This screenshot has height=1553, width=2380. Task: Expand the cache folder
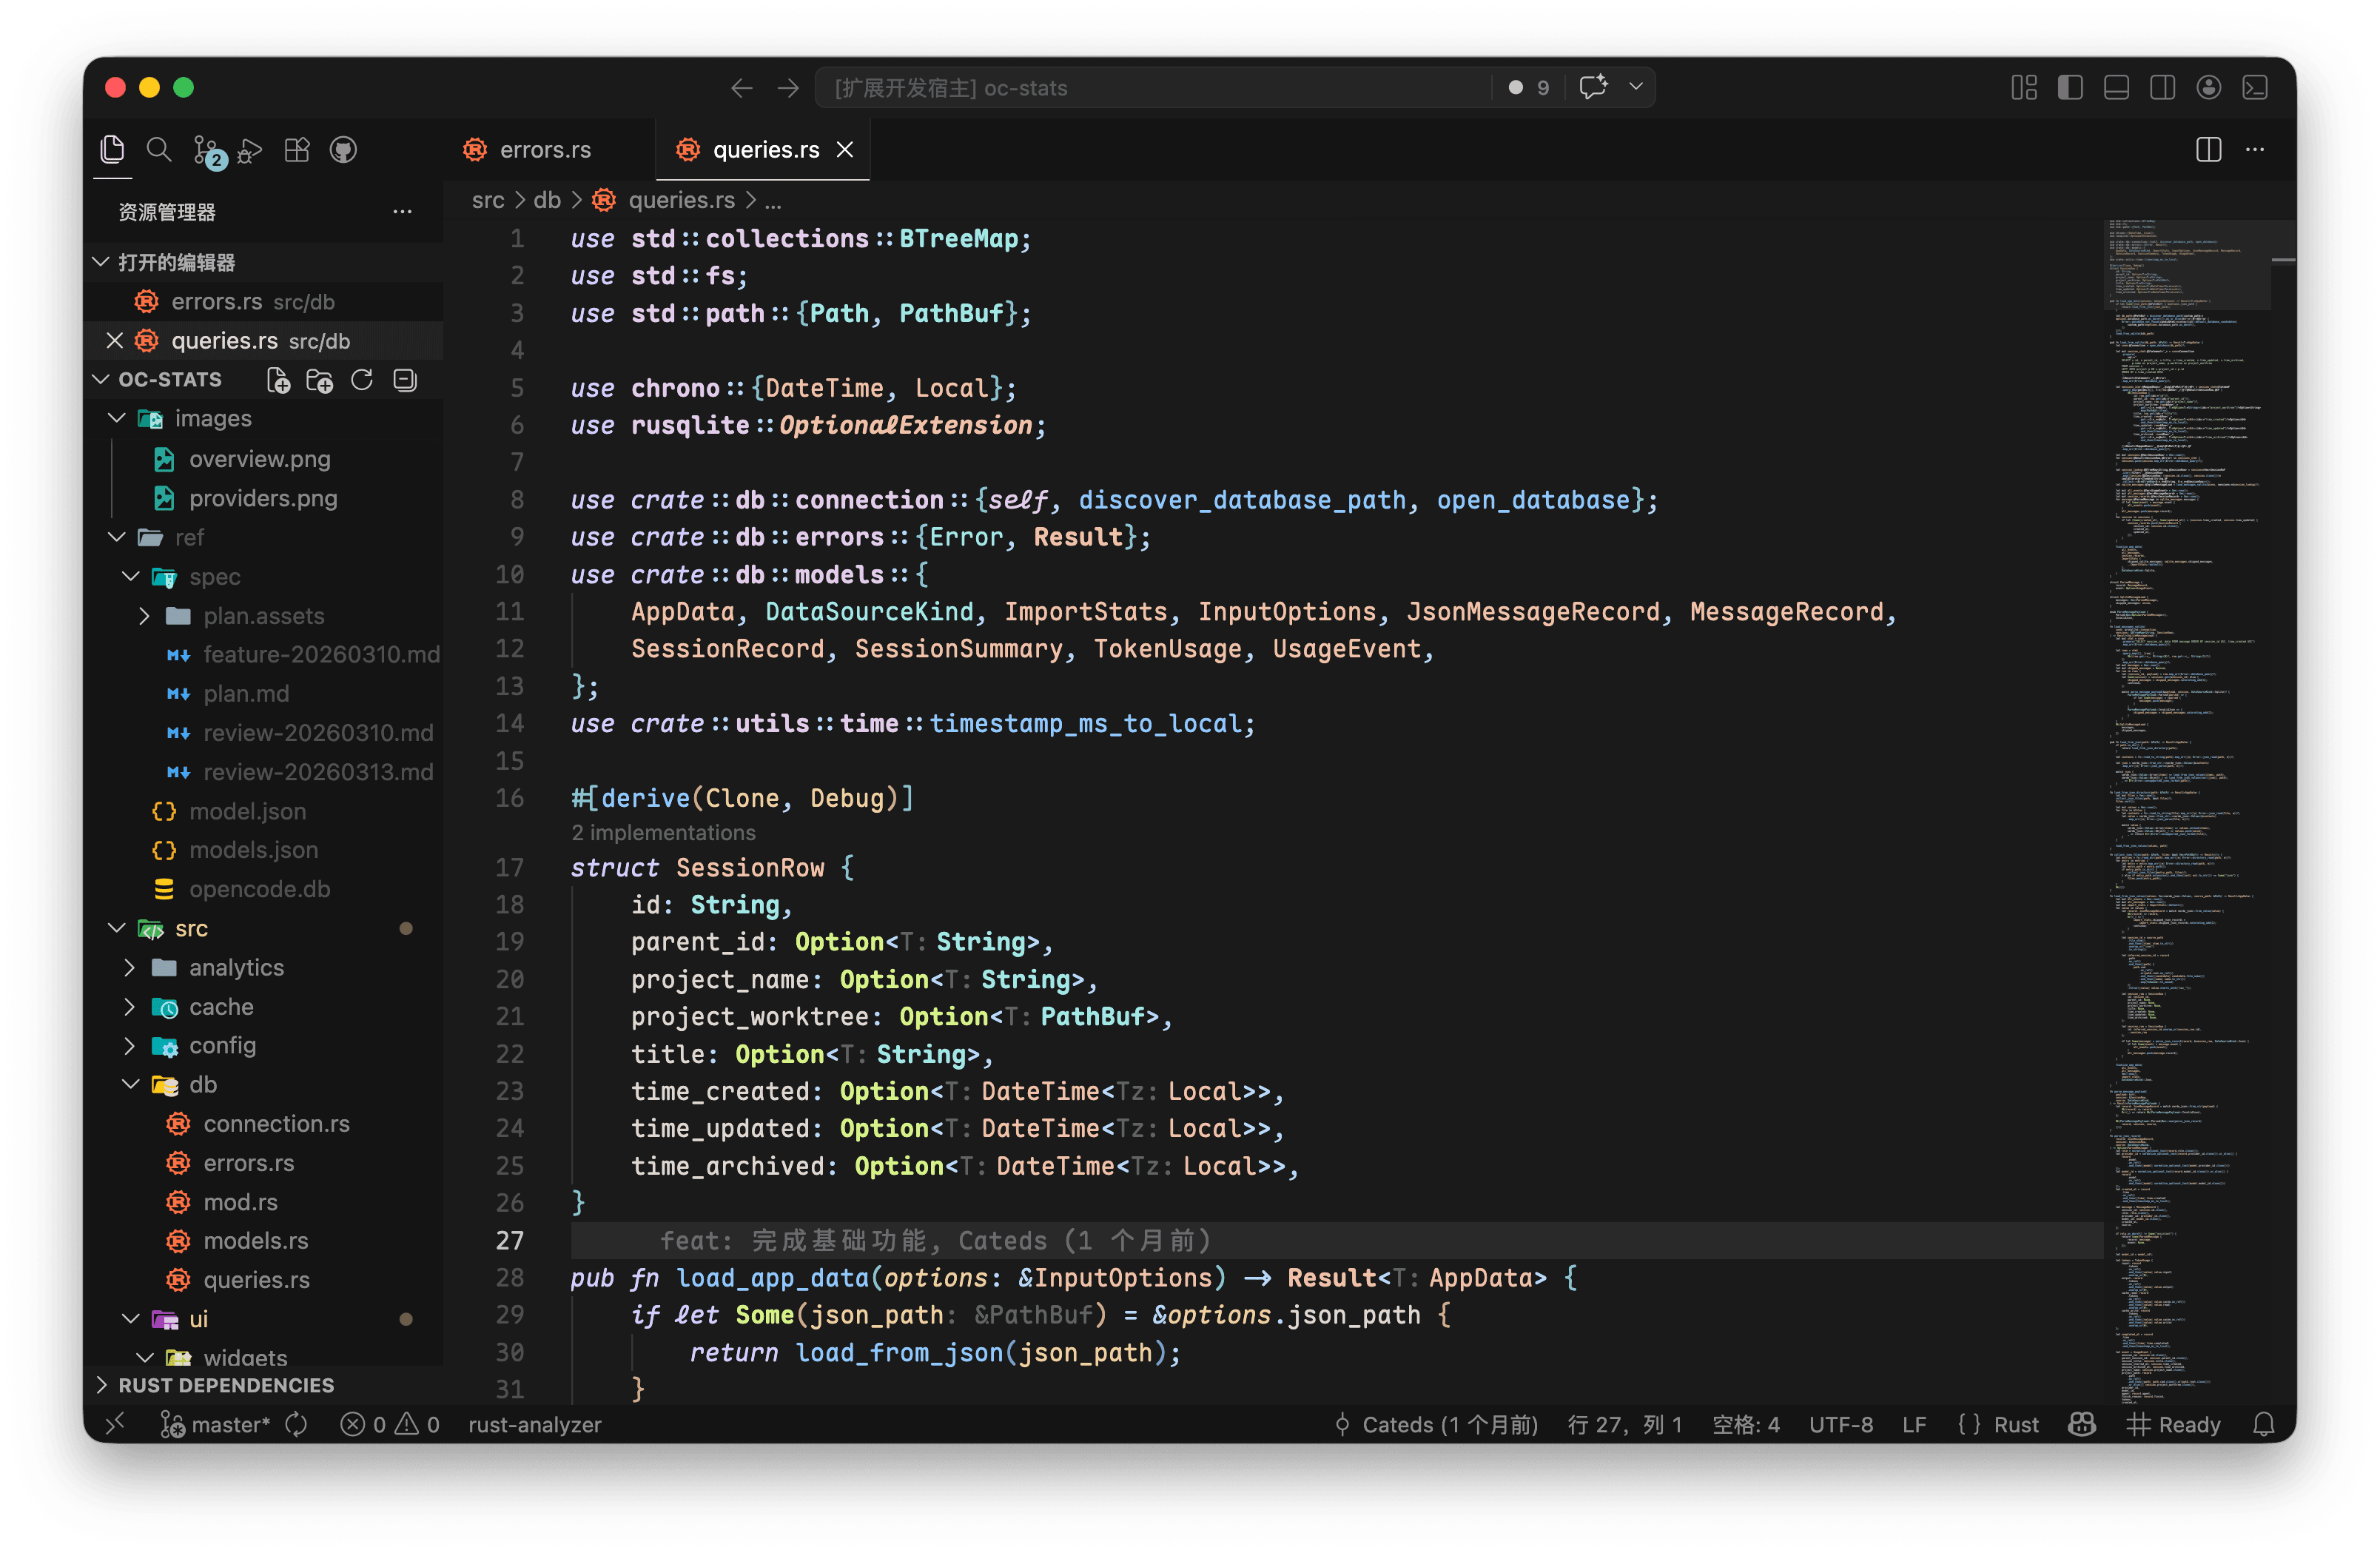(130, 1007)
